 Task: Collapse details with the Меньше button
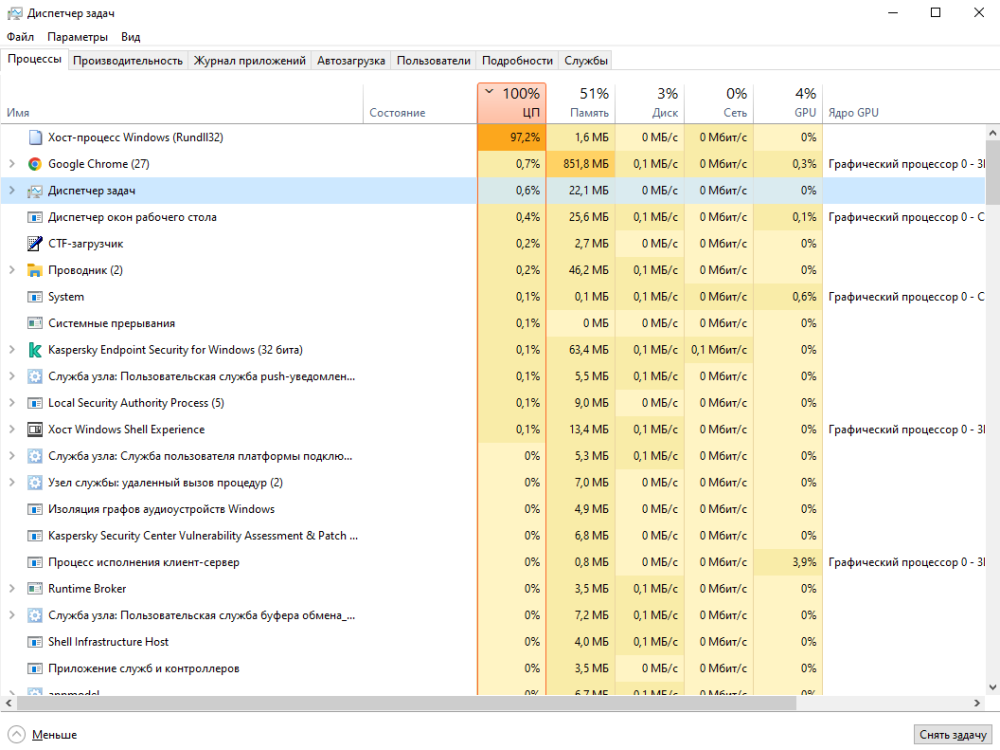click(43, 735)
